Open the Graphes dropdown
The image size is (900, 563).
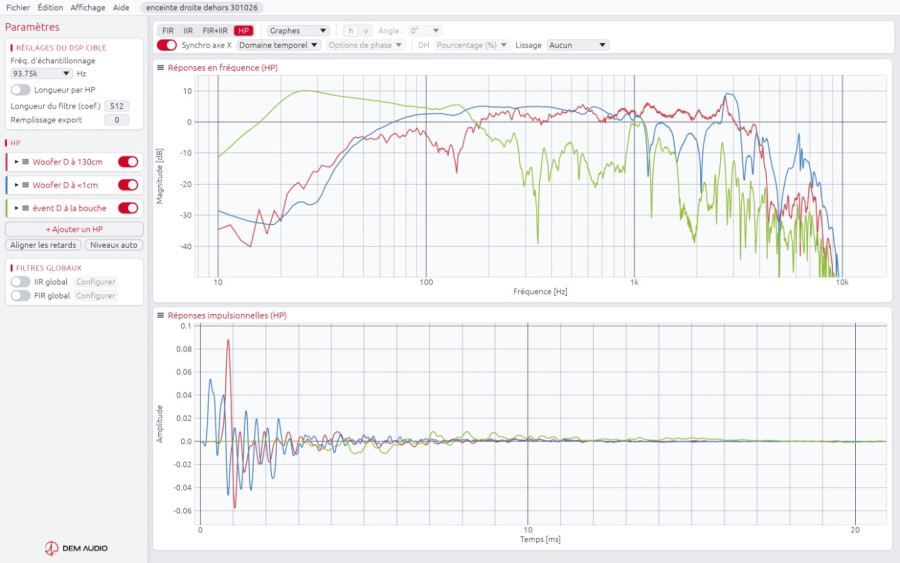coord(298,30)
